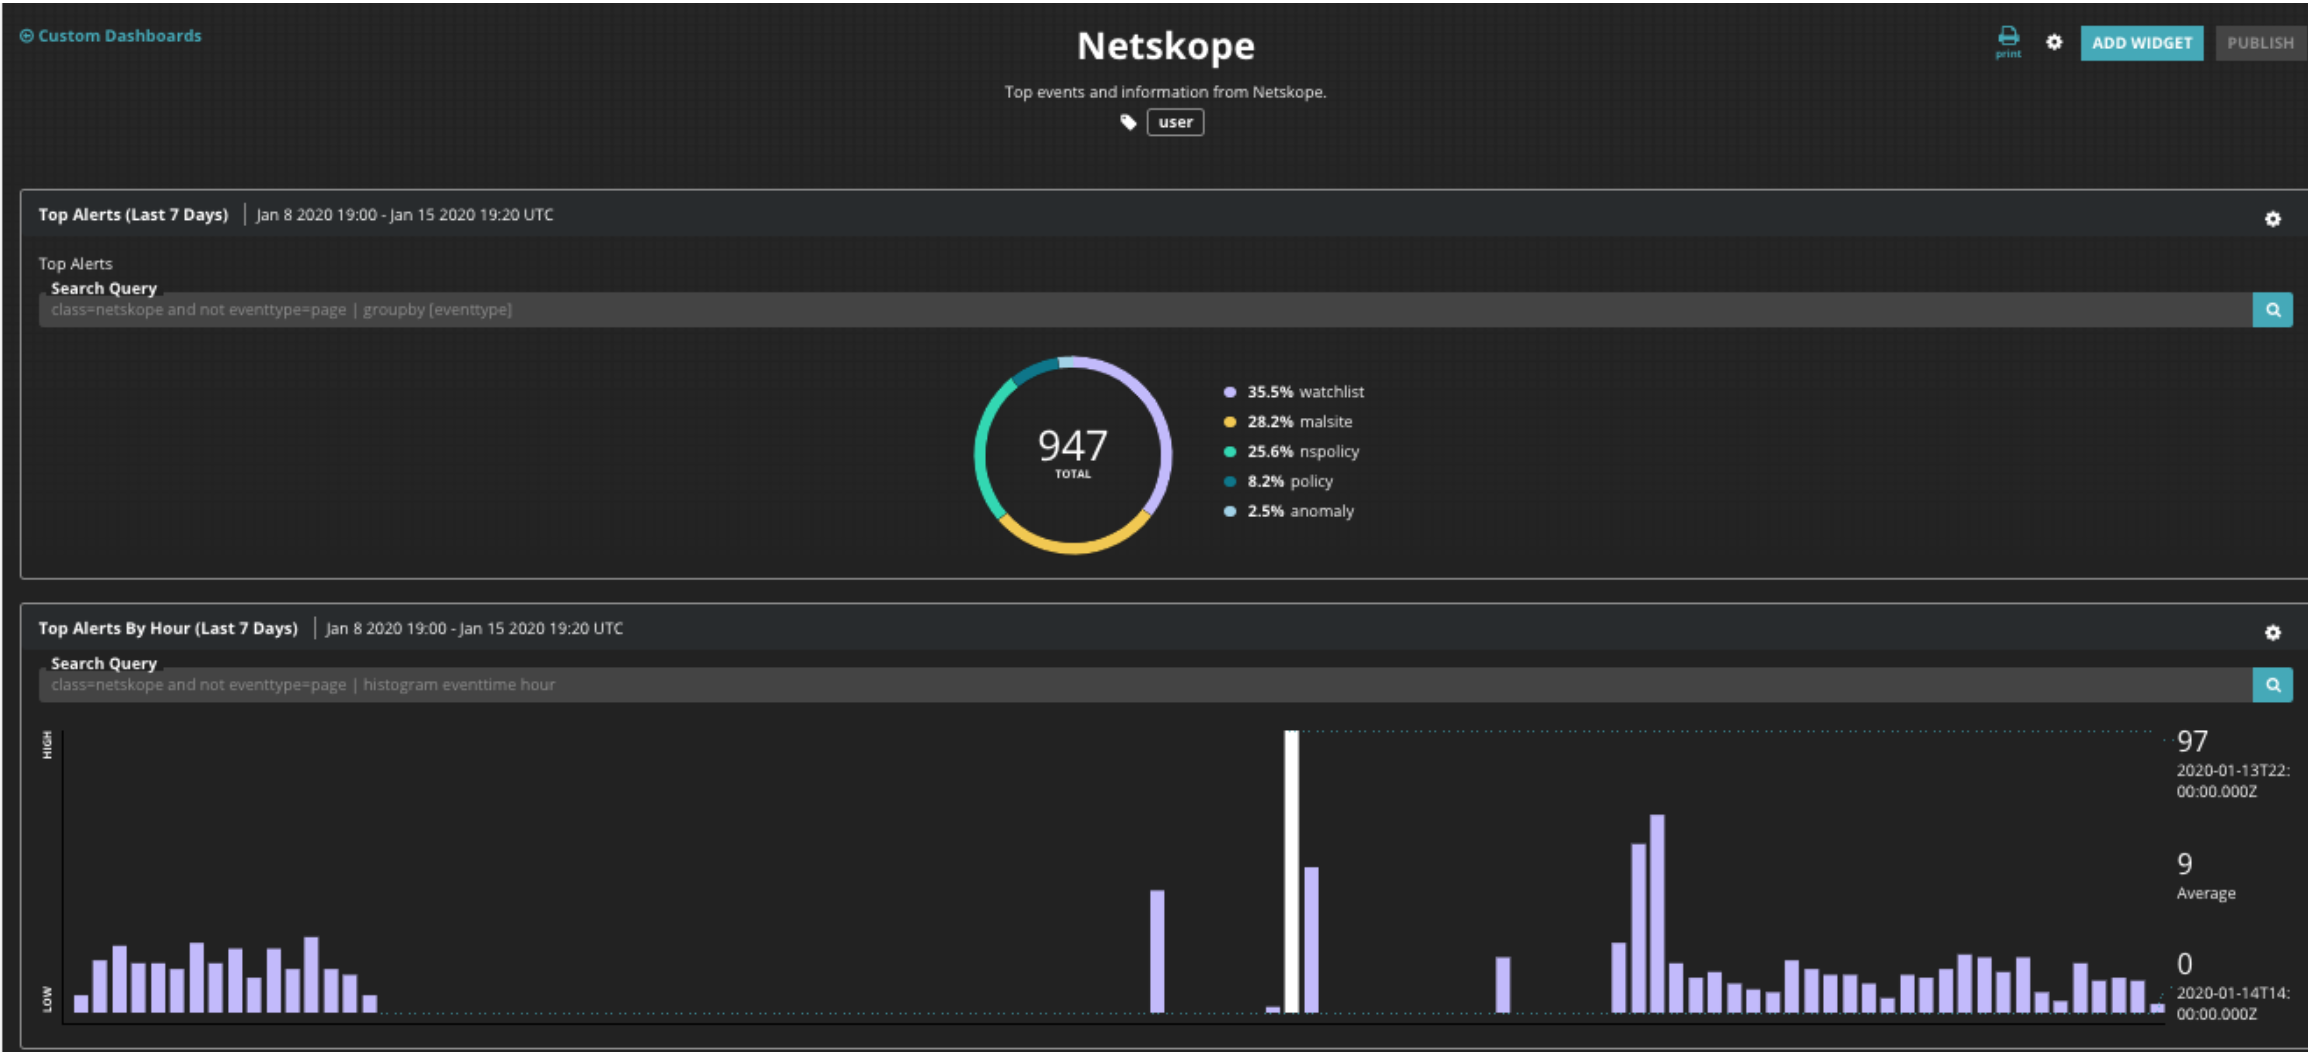
Task: Click the Top Alerts (Last 7 Days) title
Action: 133,215
